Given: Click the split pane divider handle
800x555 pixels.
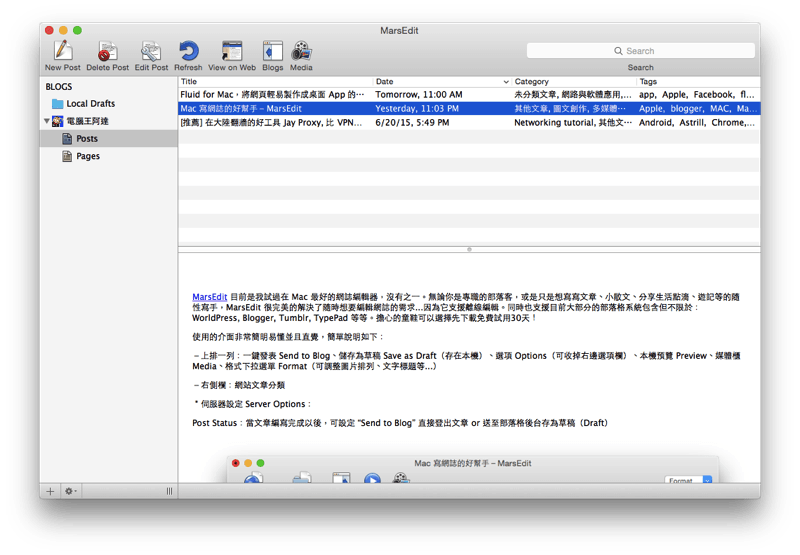Looking at the screenshot, I should point(469,249).
